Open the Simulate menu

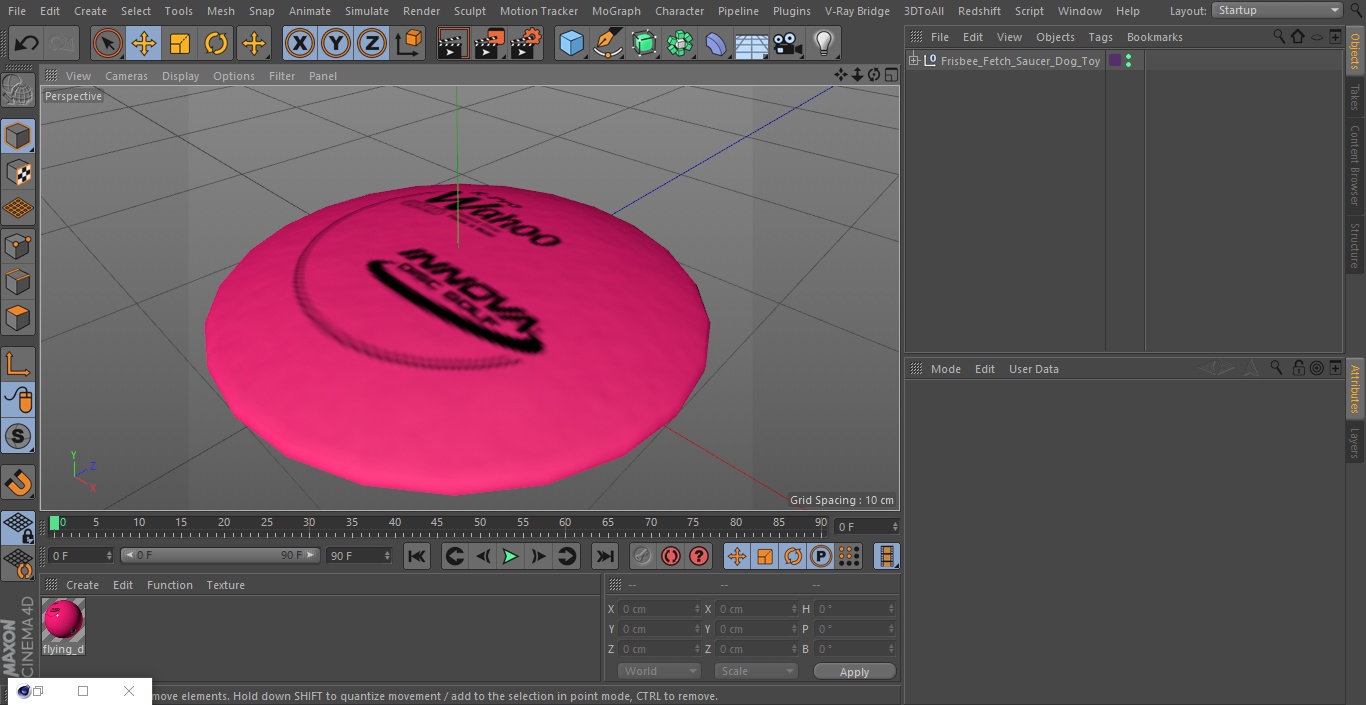click(x=367, y=11)
